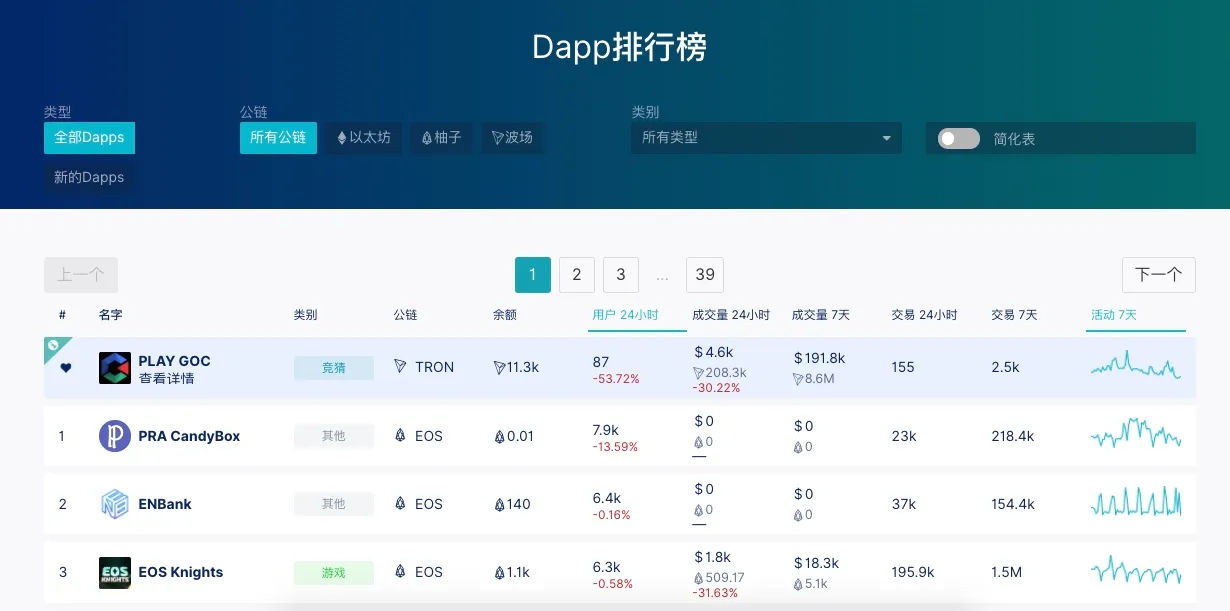
Task: Favorite PLAY GOC with heart icon
Action: coord(66,368)
